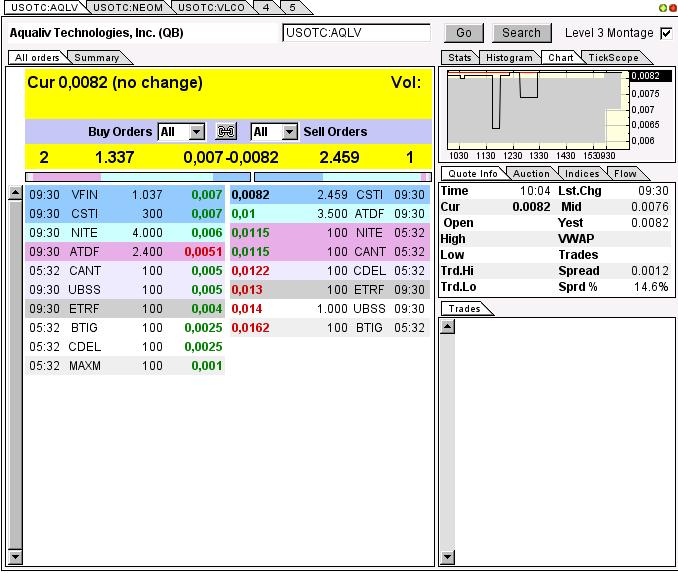
Task: Click the Cur 0,0082 (no change) banner
Action: click(x=115, y=83)
